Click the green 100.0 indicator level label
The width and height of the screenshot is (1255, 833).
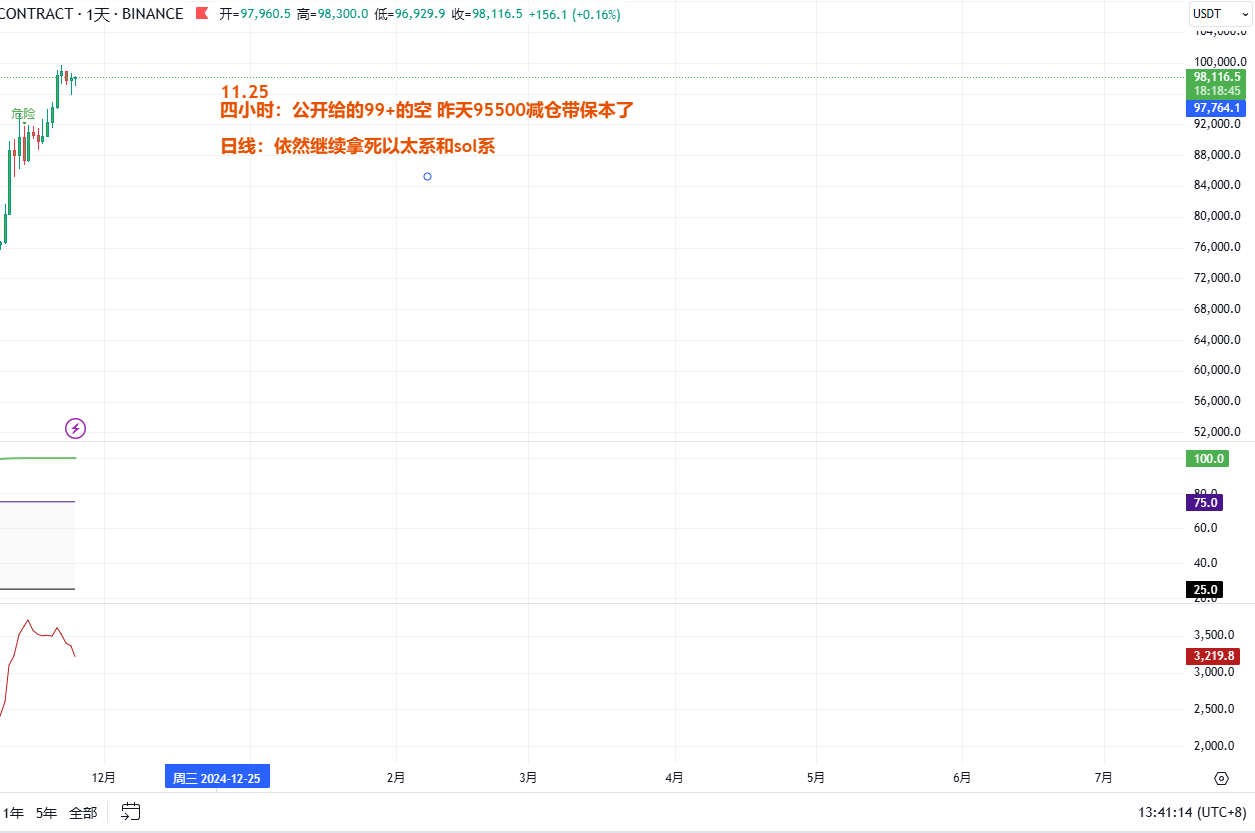click(x=1208, y=459)
